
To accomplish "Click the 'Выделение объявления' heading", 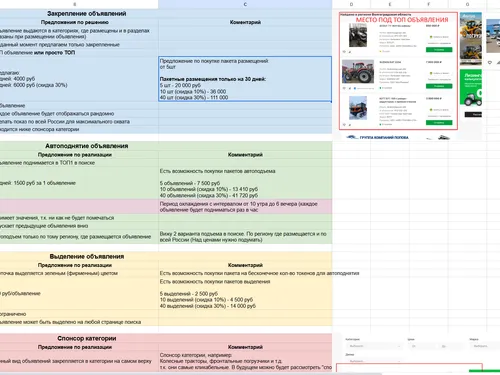I will pyautogui.click(x=87, y=256).
